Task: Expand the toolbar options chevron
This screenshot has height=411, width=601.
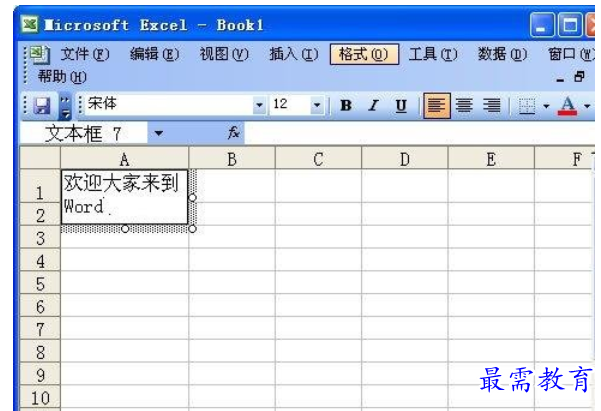Action: point(65,106)
